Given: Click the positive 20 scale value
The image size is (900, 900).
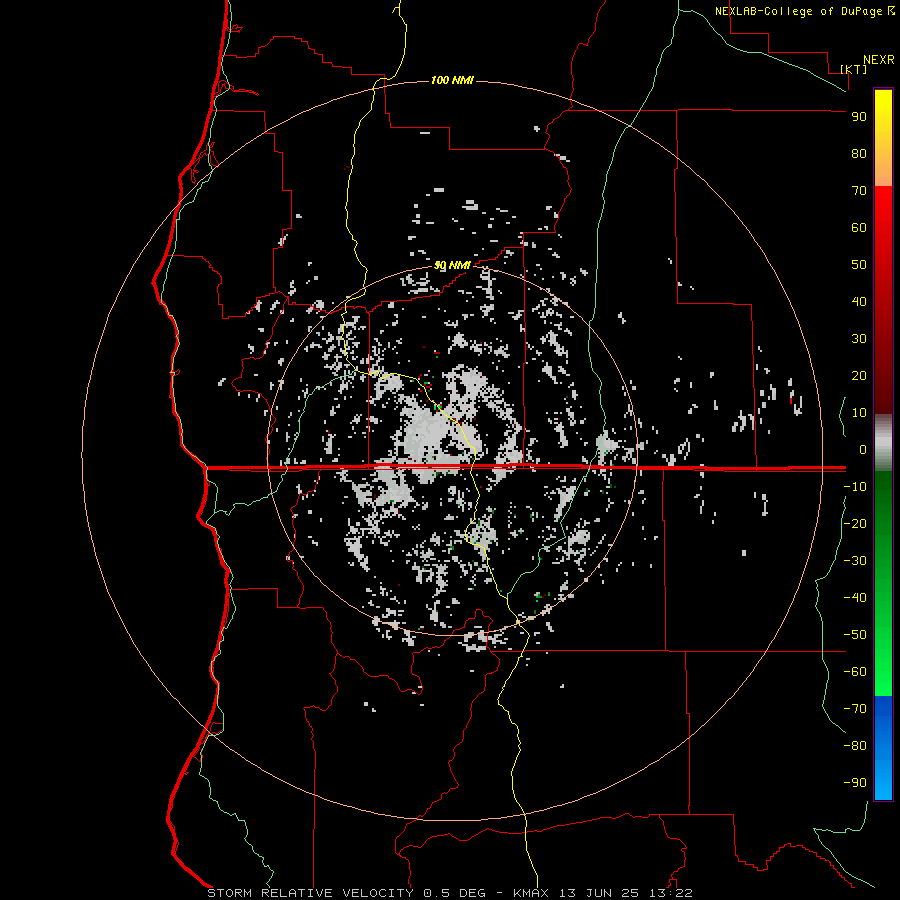Looking at the screenshot, I should [x=859, y=375].
